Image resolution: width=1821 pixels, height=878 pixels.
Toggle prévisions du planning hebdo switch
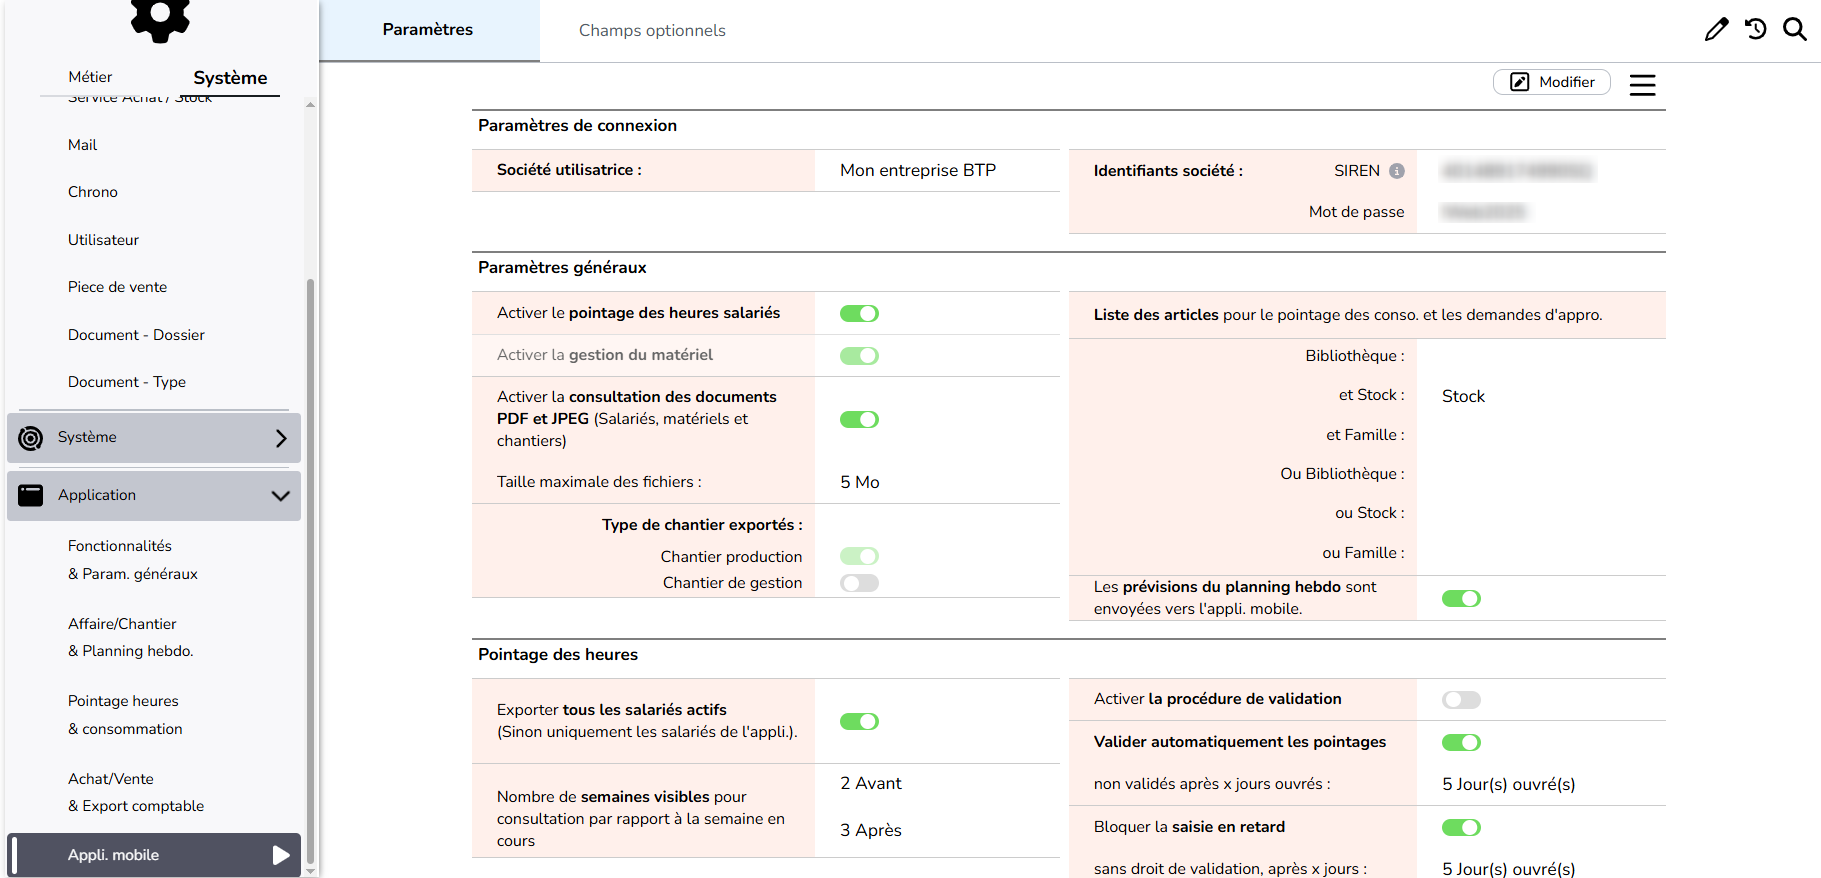(1461, 599)
